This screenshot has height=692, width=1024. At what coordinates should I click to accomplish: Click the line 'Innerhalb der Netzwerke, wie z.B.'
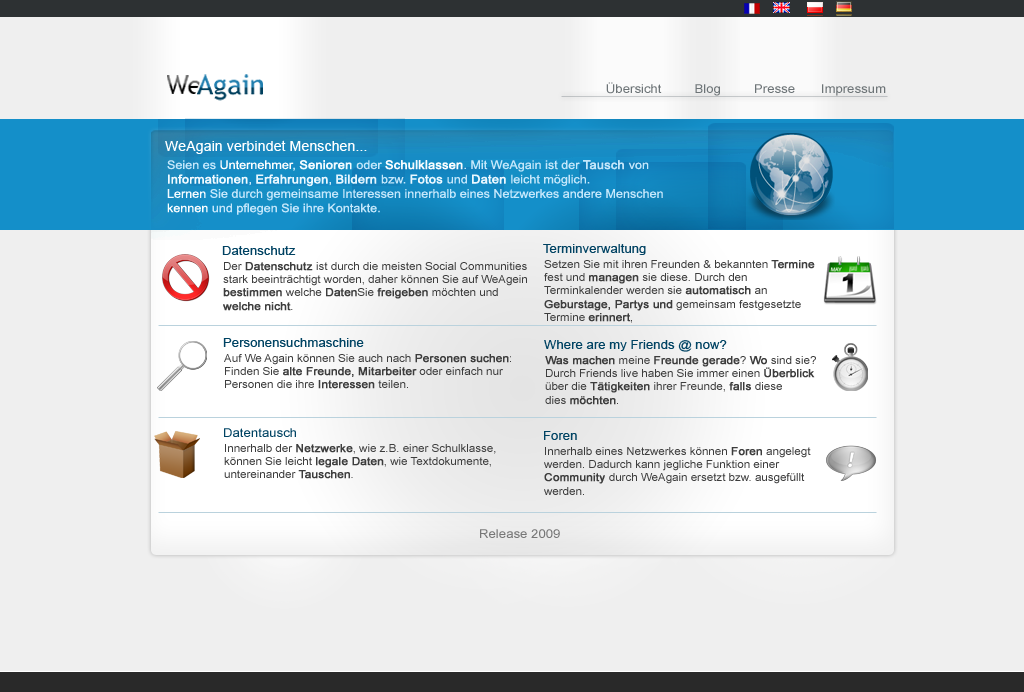pyautogui.click(x=360, y=448)
